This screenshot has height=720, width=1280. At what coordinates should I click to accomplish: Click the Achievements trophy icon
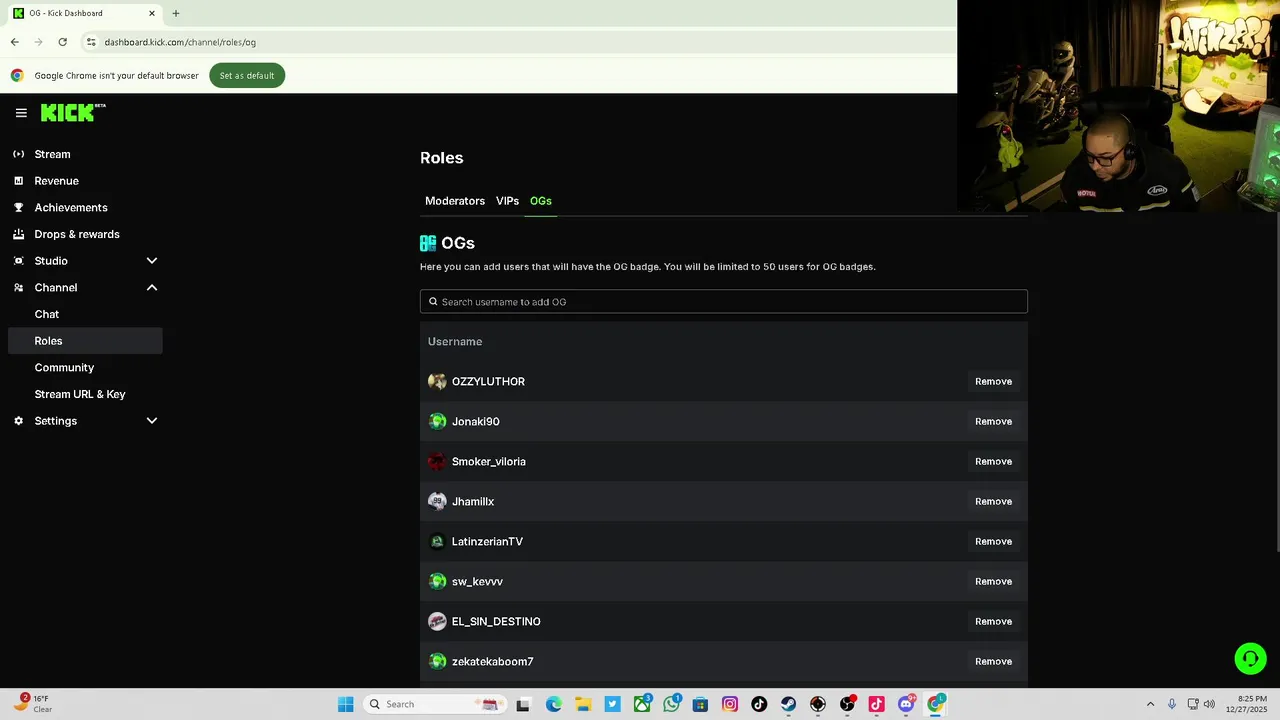click(x=18, y=207)
